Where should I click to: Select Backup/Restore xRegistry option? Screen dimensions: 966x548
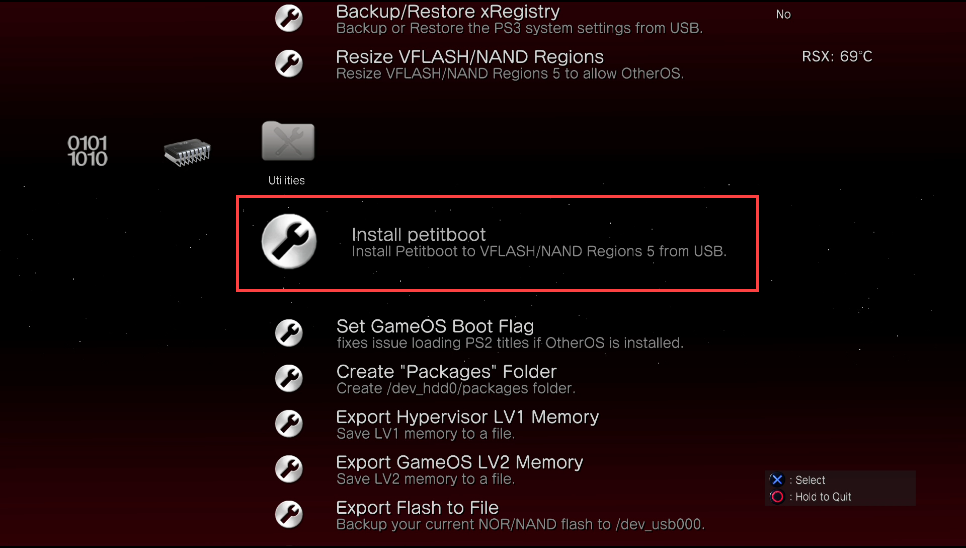(x=519, y=19)
